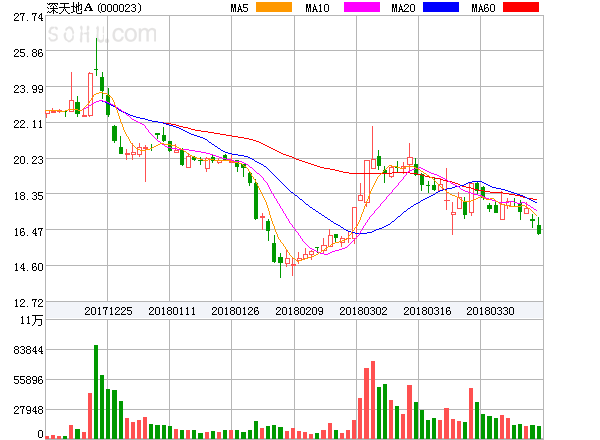Click the 16.47 price axis label

pos(28,232)
